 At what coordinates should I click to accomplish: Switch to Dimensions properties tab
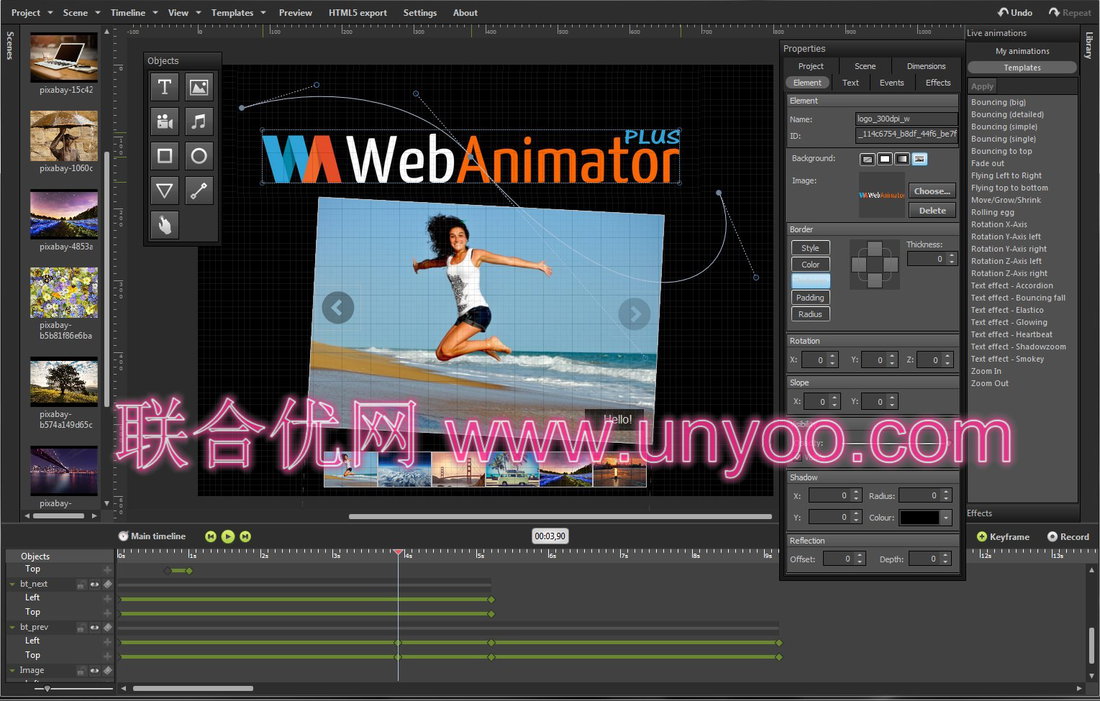926,66
